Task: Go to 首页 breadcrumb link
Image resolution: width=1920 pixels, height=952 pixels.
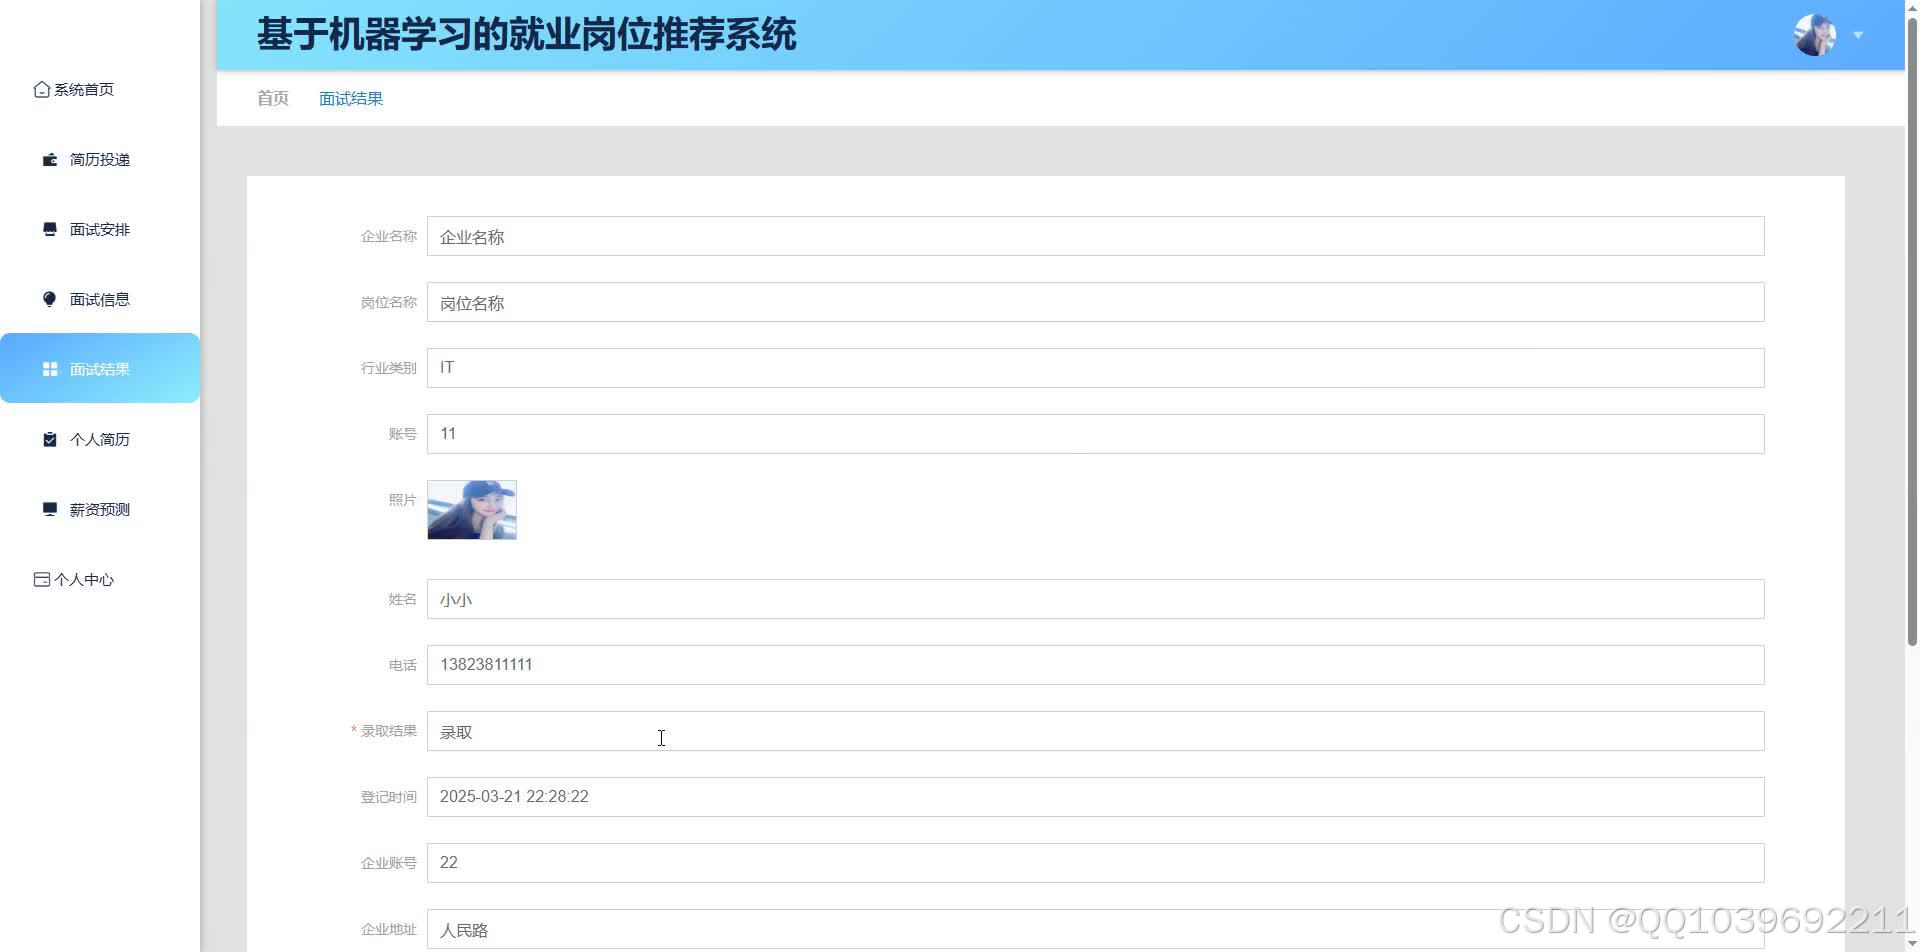Action: tap(273, 98)
